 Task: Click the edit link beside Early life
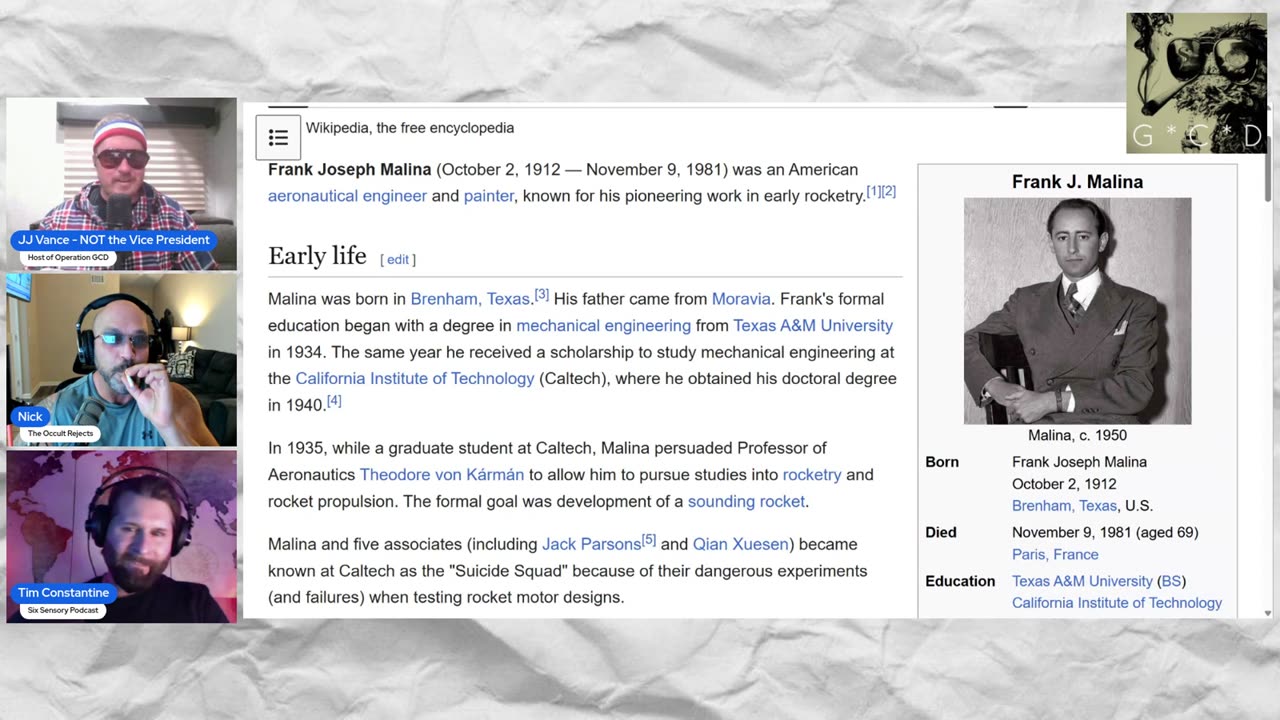pos(398,259)
